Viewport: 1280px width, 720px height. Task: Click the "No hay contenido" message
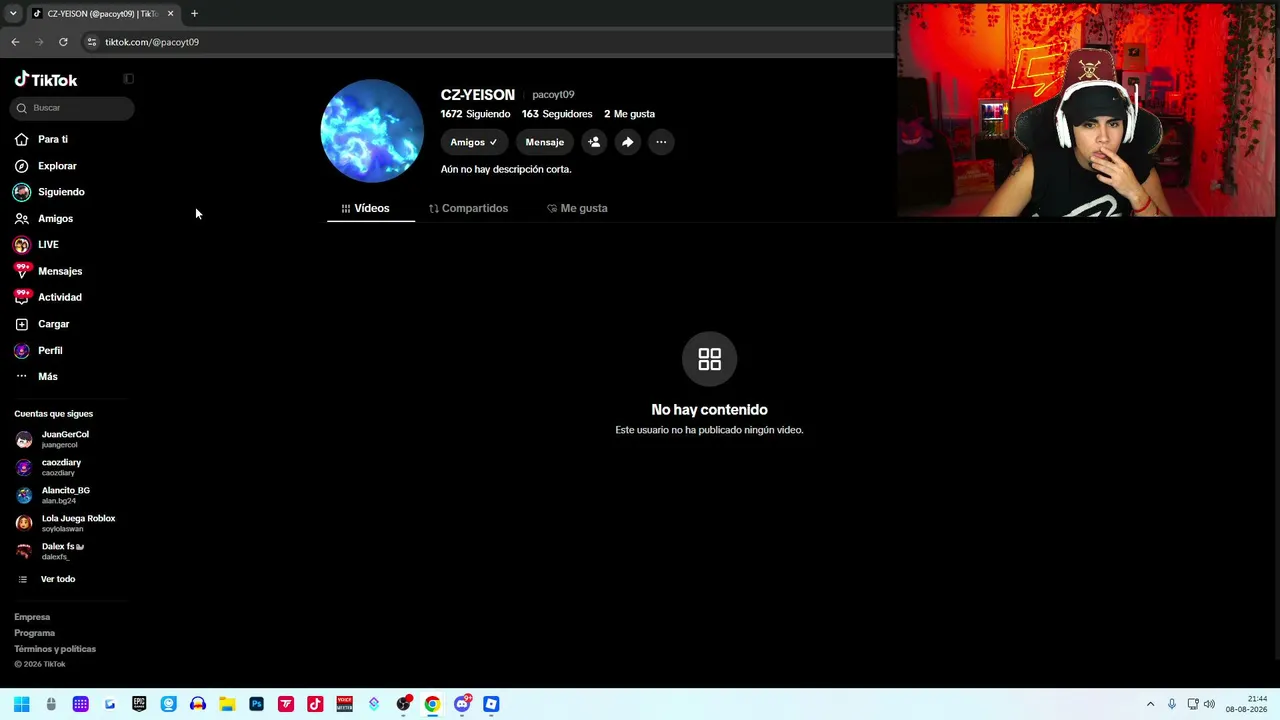coord(709,410)
